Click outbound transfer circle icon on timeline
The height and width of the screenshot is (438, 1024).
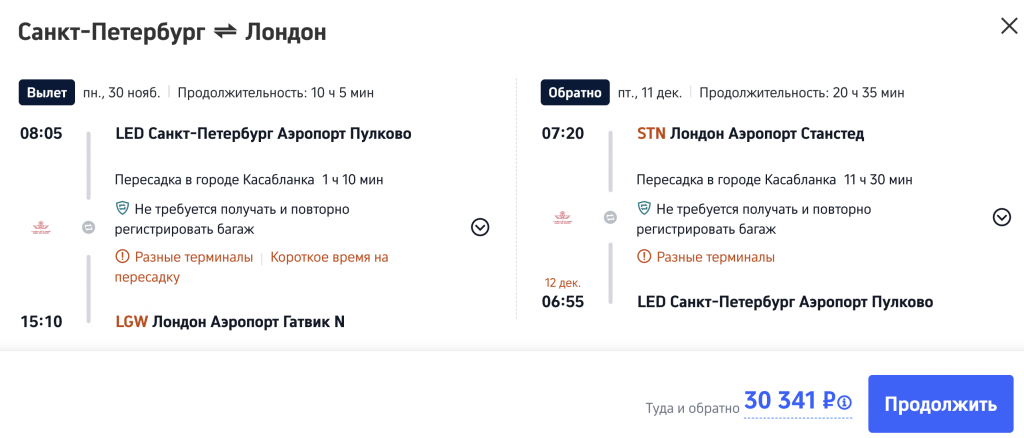pos(88,228)
